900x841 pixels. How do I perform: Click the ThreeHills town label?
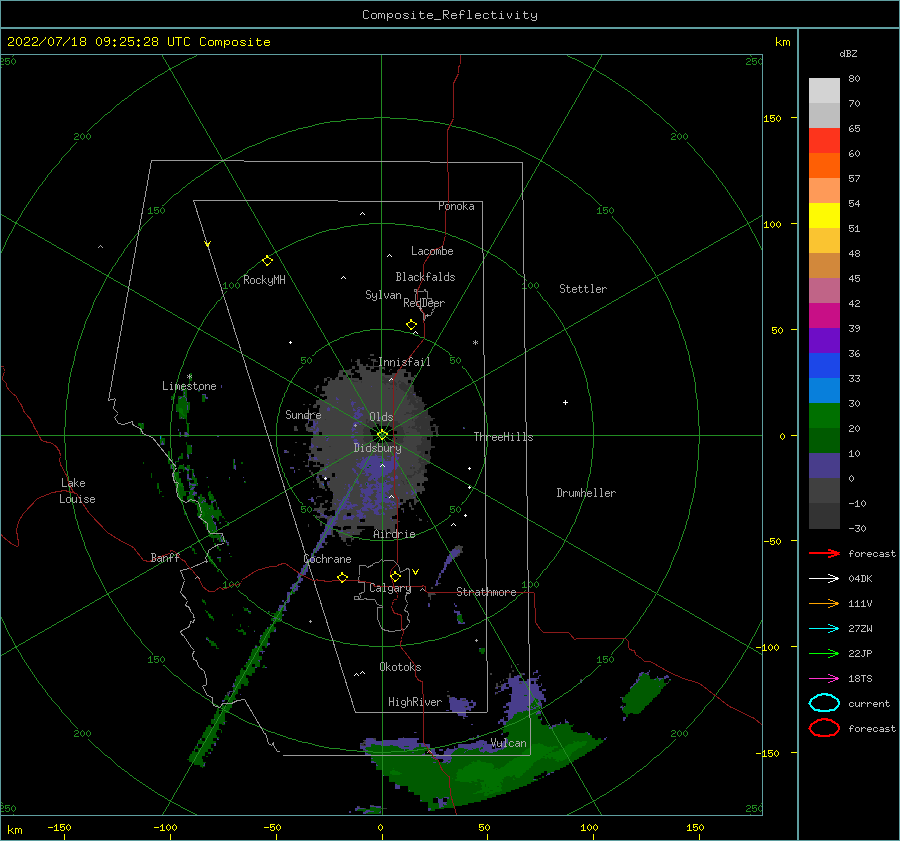click(503, 437)
